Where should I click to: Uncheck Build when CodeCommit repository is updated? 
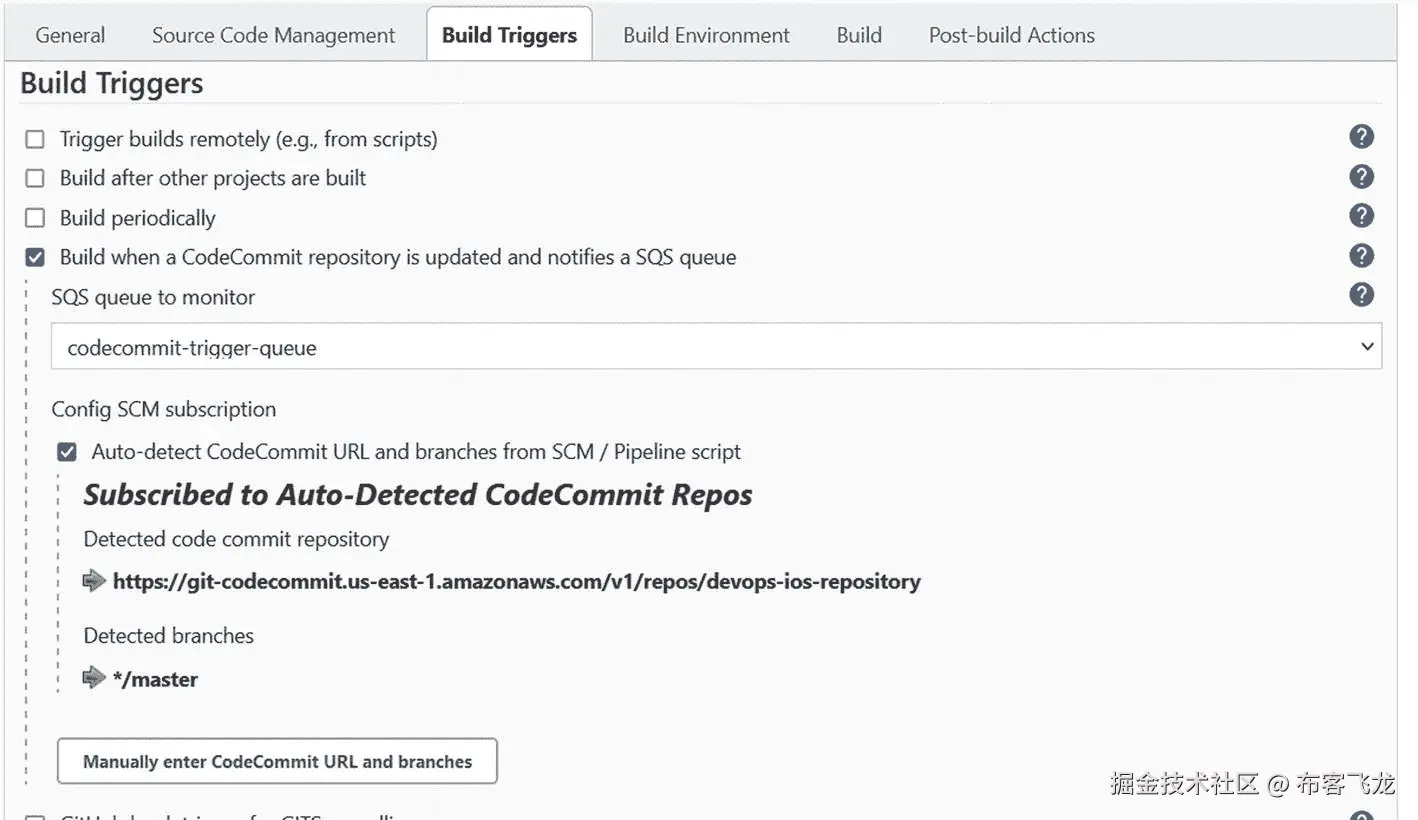point(35,258)
